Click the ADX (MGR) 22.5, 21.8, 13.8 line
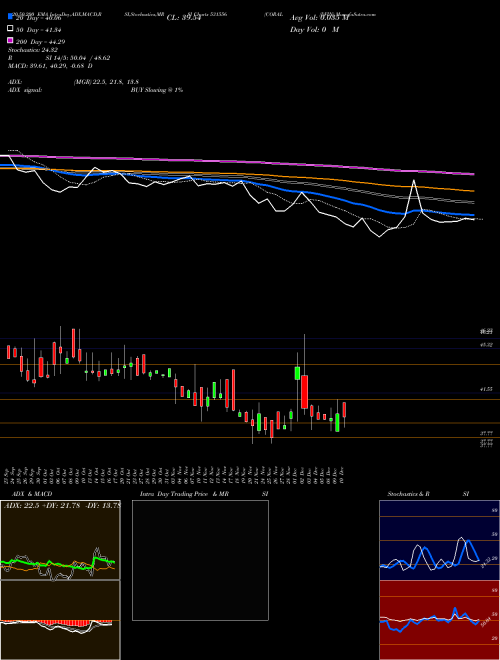The image size is (500, 660). pos(74,82)
